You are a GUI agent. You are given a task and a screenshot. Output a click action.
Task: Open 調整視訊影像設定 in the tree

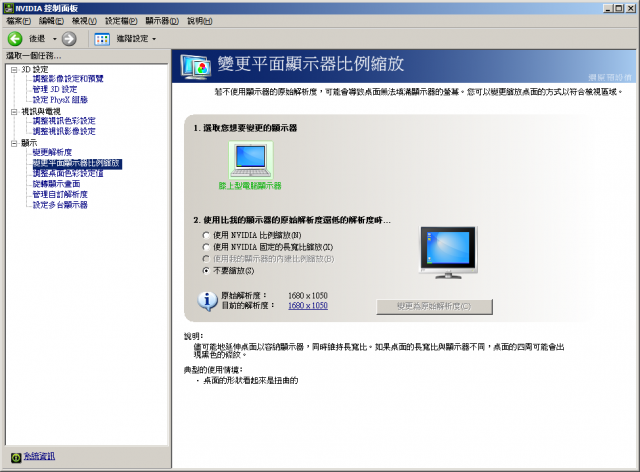(64, 131)
